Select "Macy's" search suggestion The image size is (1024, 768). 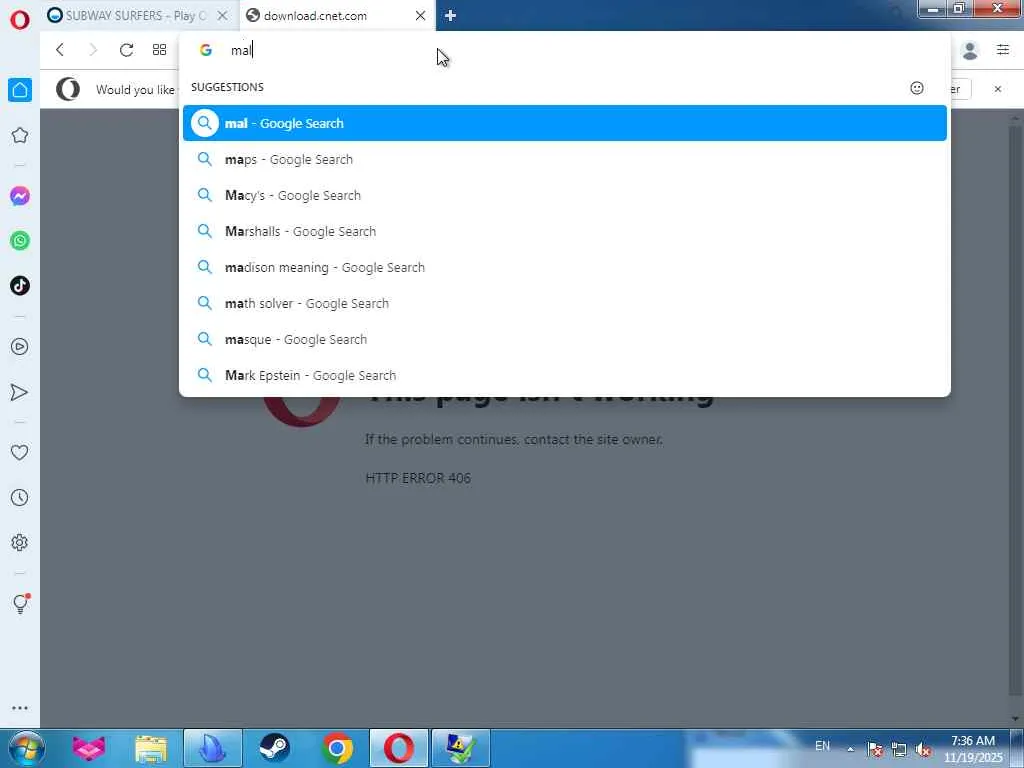(x=565, y=195)
